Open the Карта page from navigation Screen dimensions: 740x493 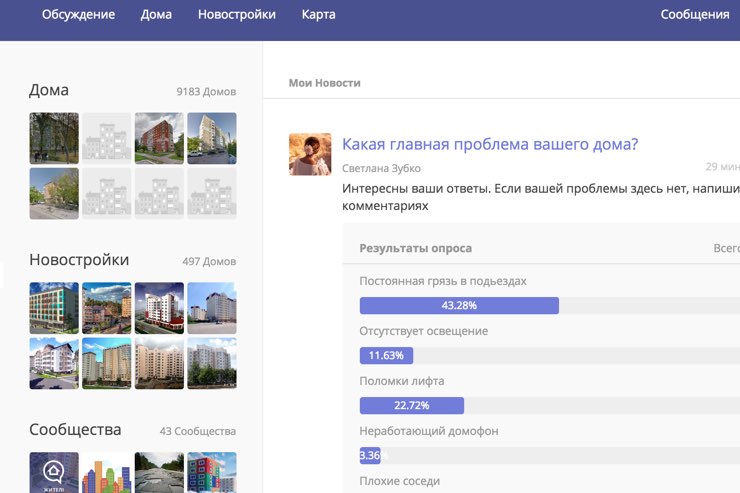[x=319, y=15]
